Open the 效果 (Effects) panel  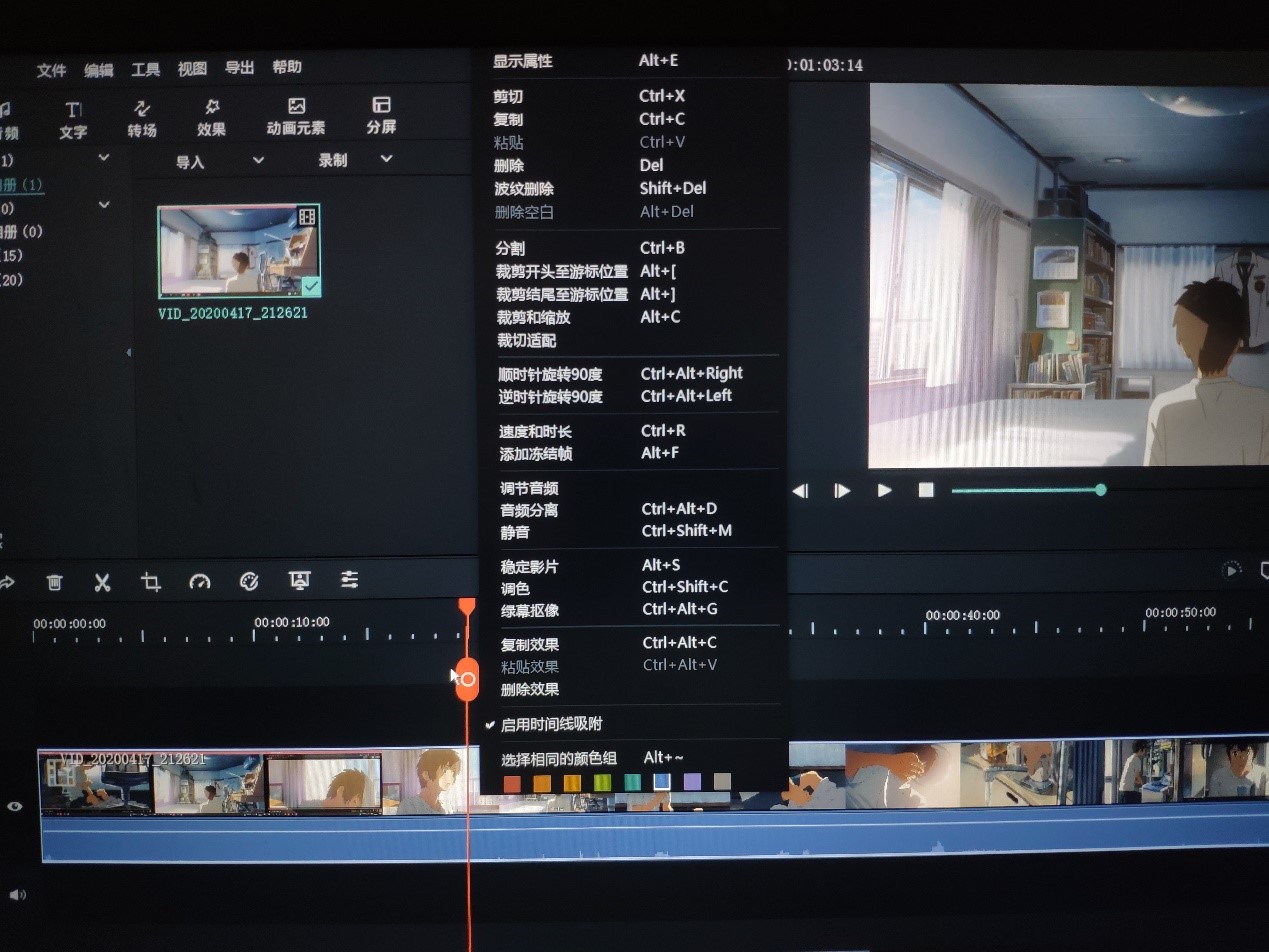coord(211,115)
